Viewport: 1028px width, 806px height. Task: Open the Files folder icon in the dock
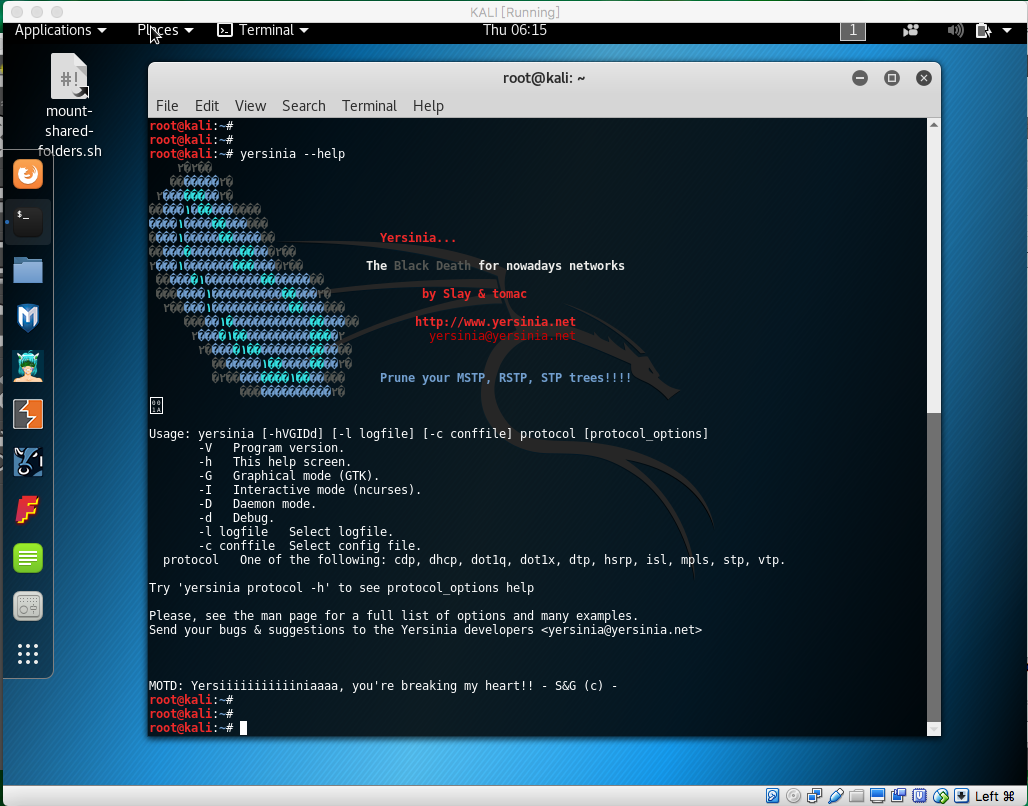tap(28, 270)
